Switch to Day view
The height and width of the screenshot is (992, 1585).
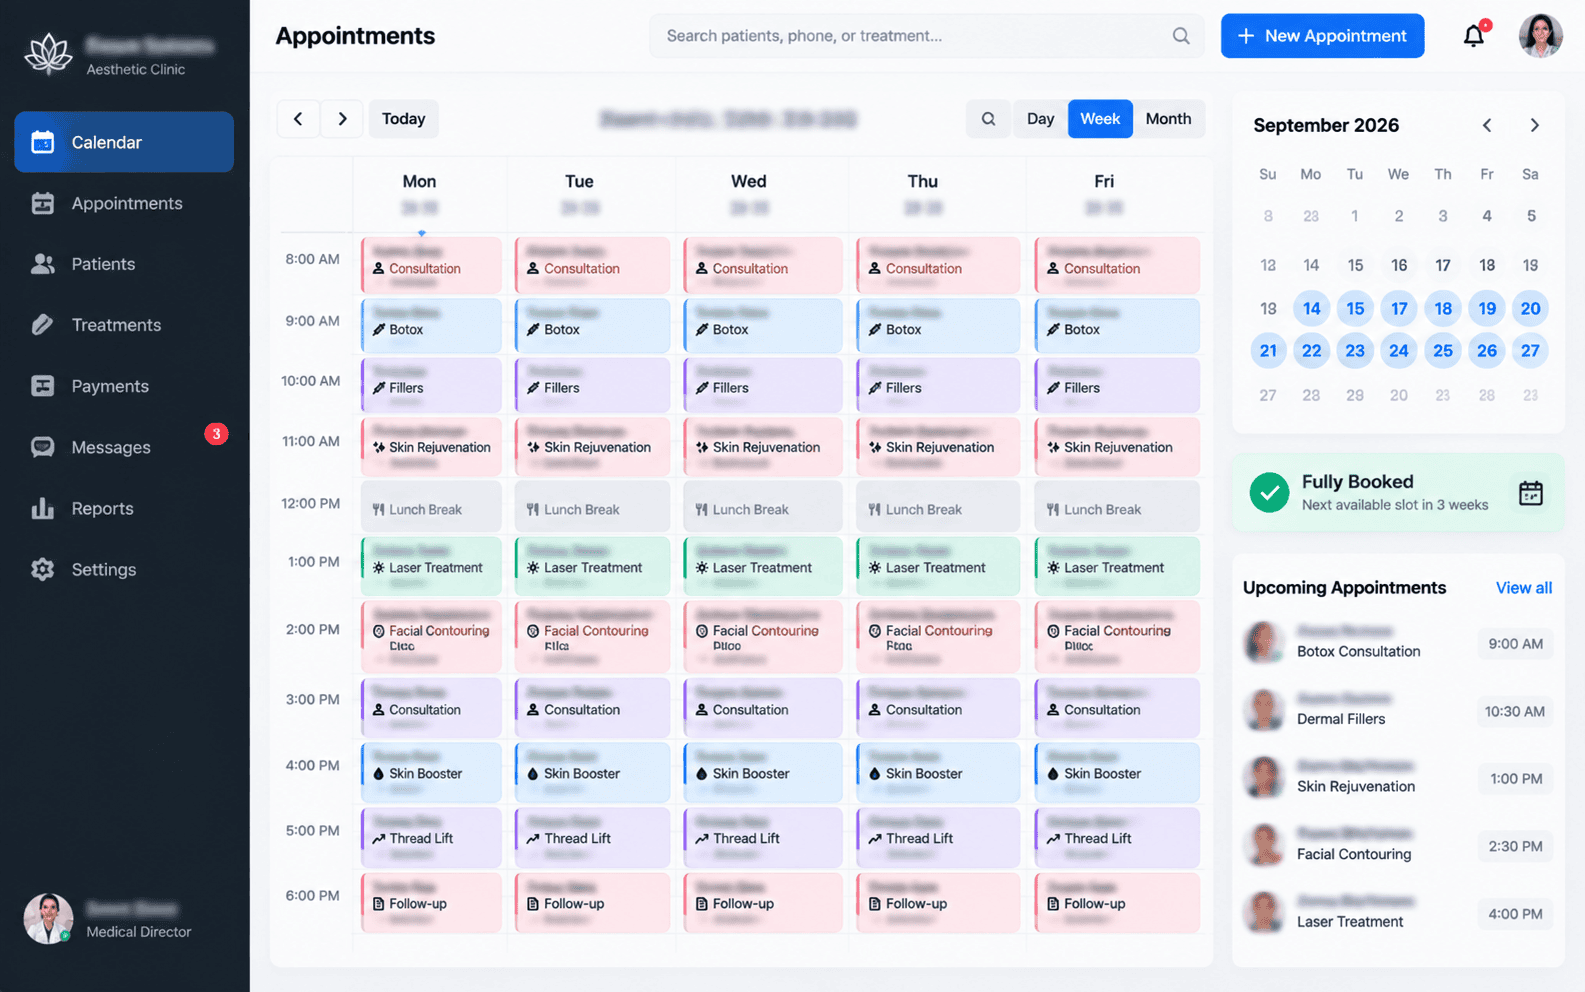point(1040,119)
